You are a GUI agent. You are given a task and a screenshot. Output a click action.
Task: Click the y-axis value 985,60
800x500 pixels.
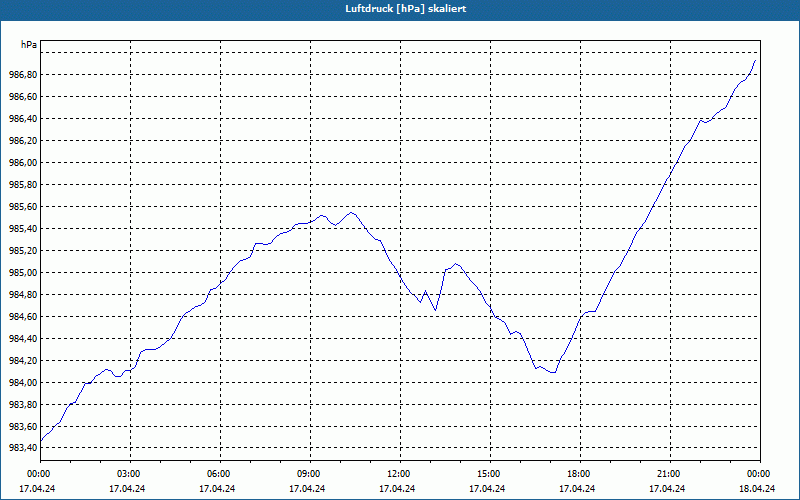[x=23, y=207]
